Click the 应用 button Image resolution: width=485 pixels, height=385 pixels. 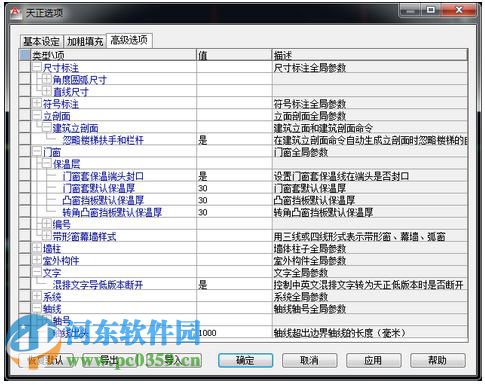pos(373,360)
